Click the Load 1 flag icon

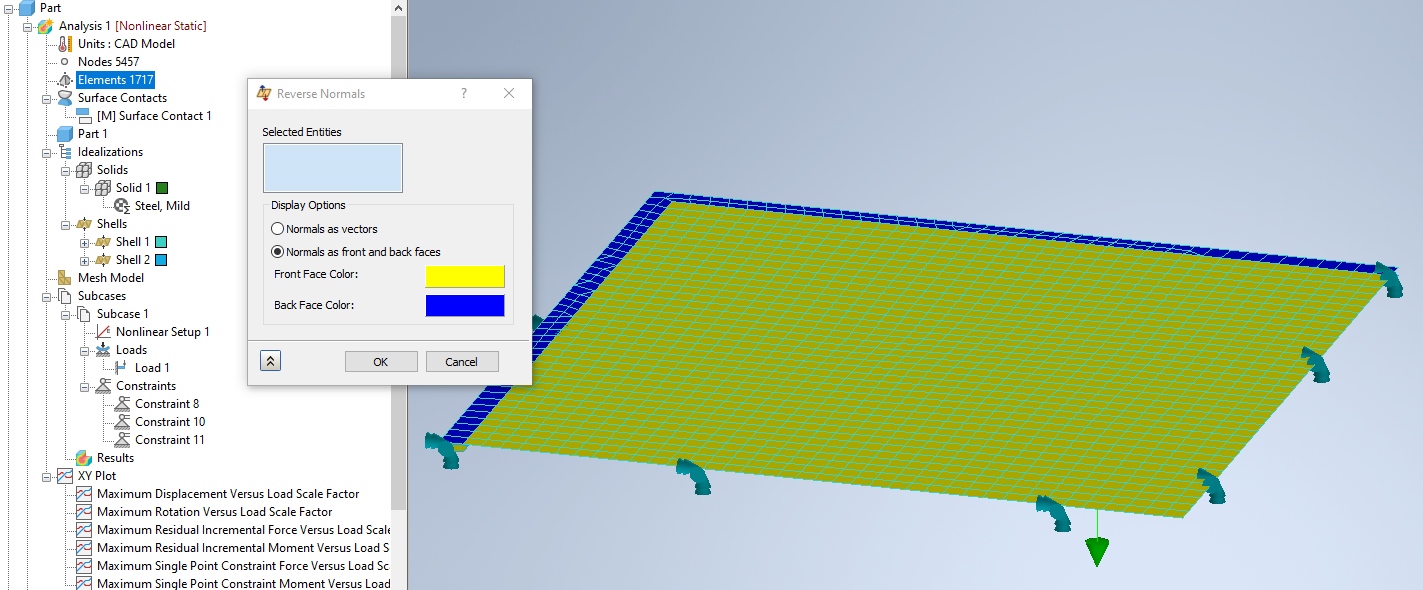coord(122,368)
